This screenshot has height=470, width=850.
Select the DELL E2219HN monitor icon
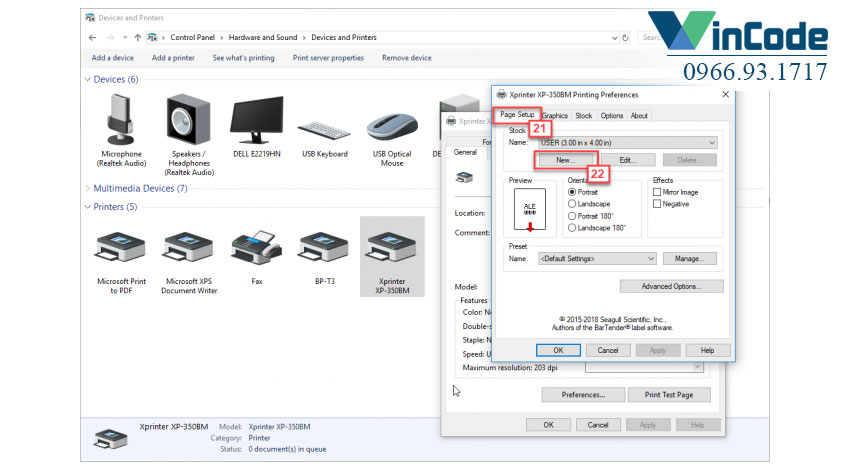[x=256, y=120]
